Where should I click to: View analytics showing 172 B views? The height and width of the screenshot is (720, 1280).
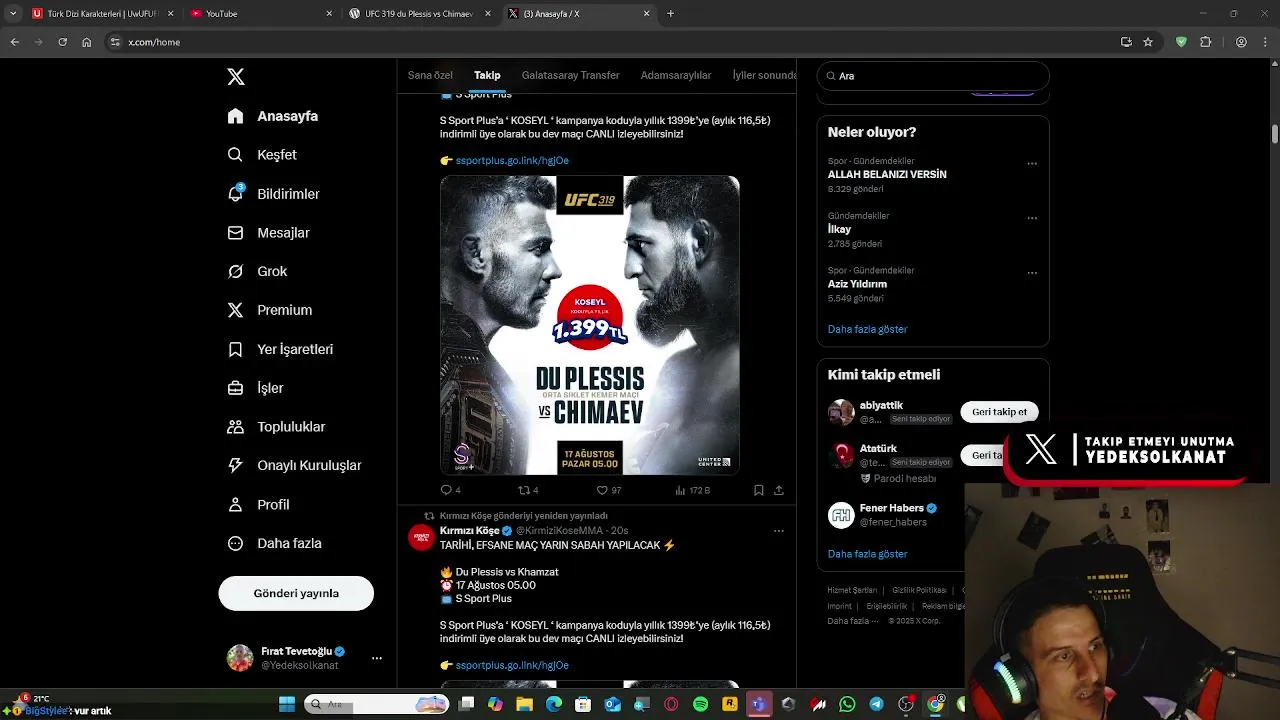coord(693,490)
